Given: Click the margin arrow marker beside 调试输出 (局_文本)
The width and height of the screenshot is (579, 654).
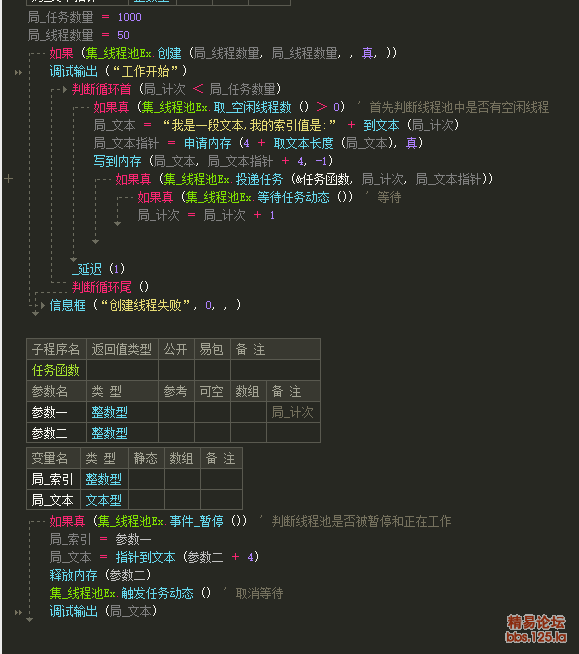Looking at the screenshot, I should point(18,612).
